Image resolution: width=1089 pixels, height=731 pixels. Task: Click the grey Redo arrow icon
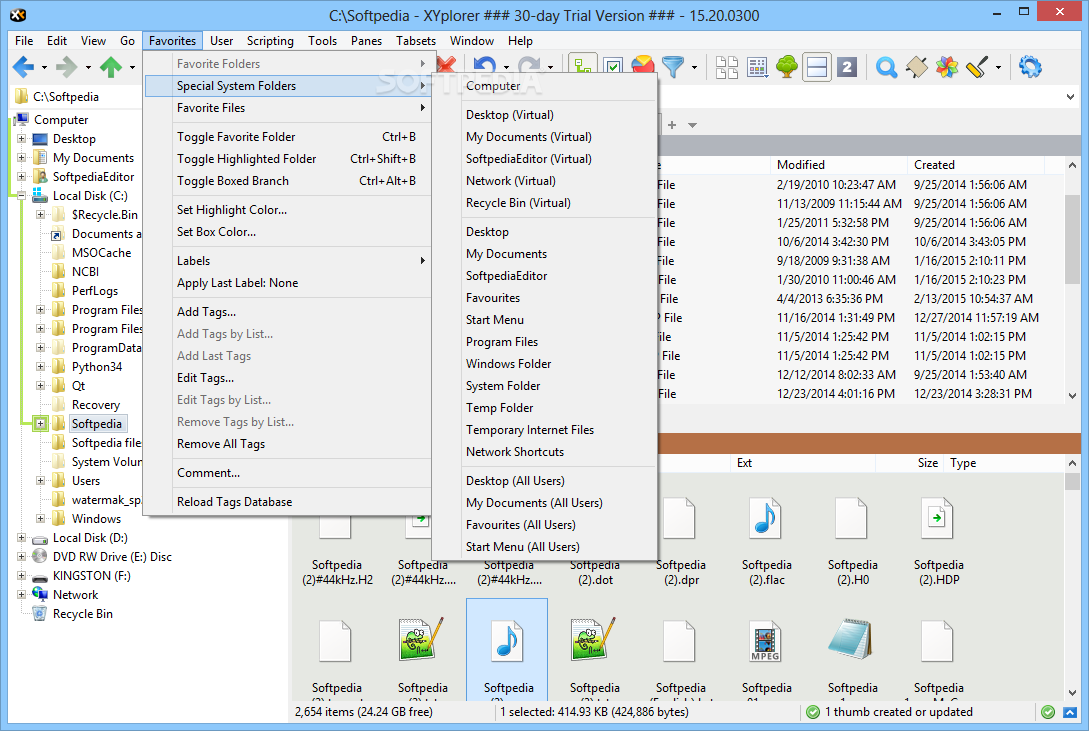point(529,66)
